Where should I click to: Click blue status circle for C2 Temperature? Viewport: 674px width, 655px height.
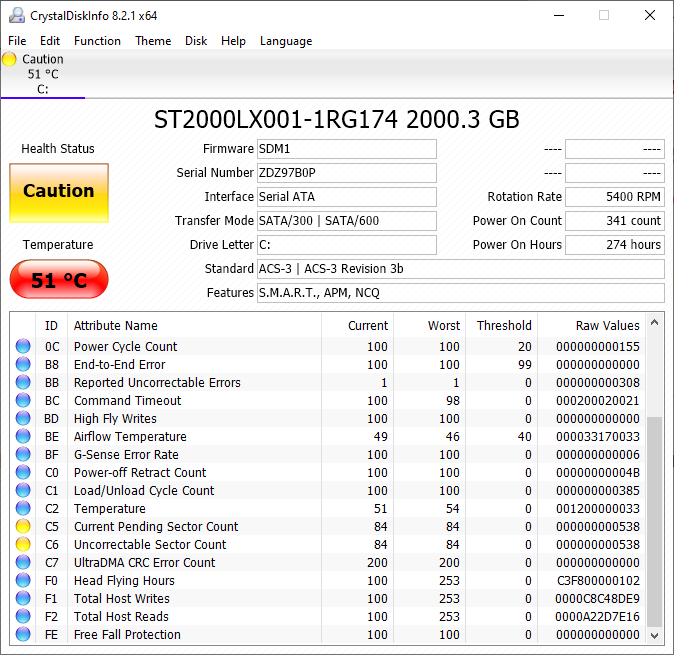pos(23,508)
